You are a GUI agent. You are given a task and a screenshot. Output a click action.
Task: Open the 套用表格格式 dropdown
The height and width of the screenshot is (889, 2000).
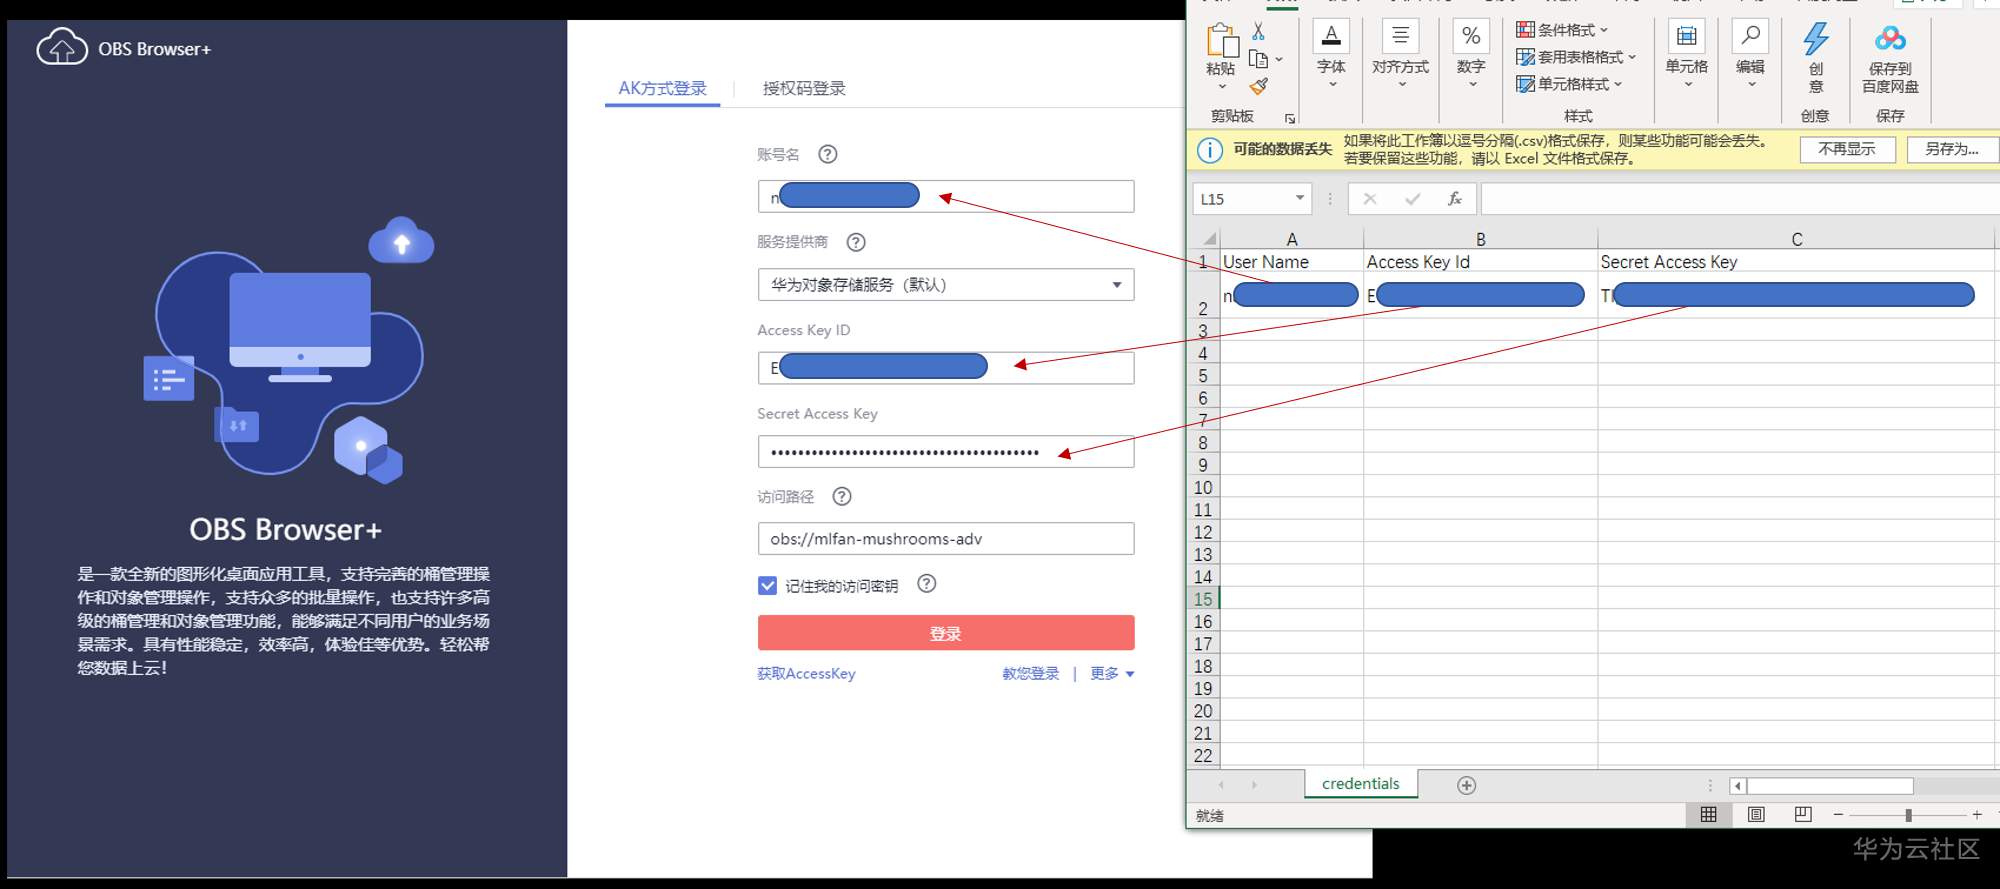pyautogui.click(x=1576, y=57)
